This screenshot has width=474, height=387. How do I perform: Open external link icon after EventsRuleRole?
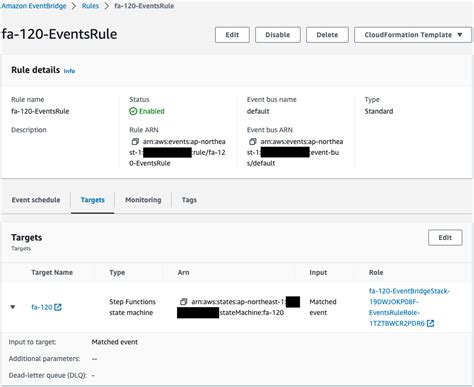coord(430,323)
